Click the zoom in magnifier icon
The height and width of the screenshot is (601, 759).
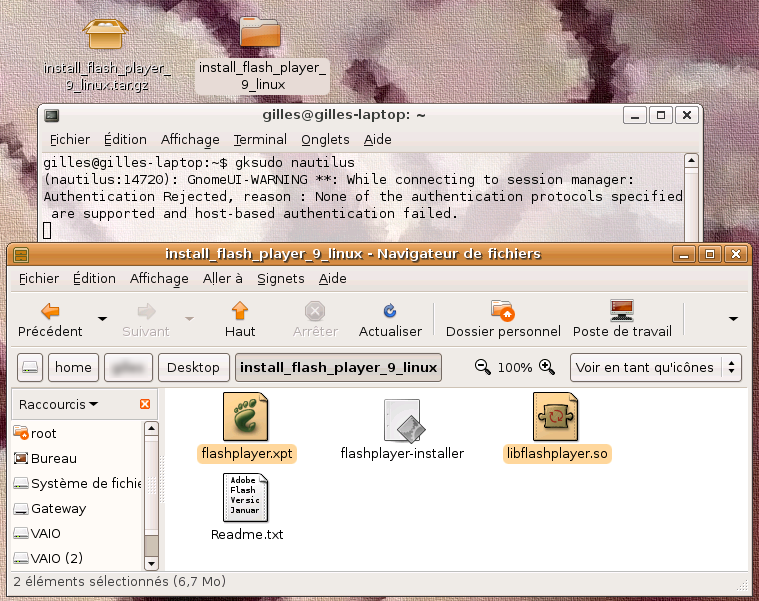coord(547,367)
